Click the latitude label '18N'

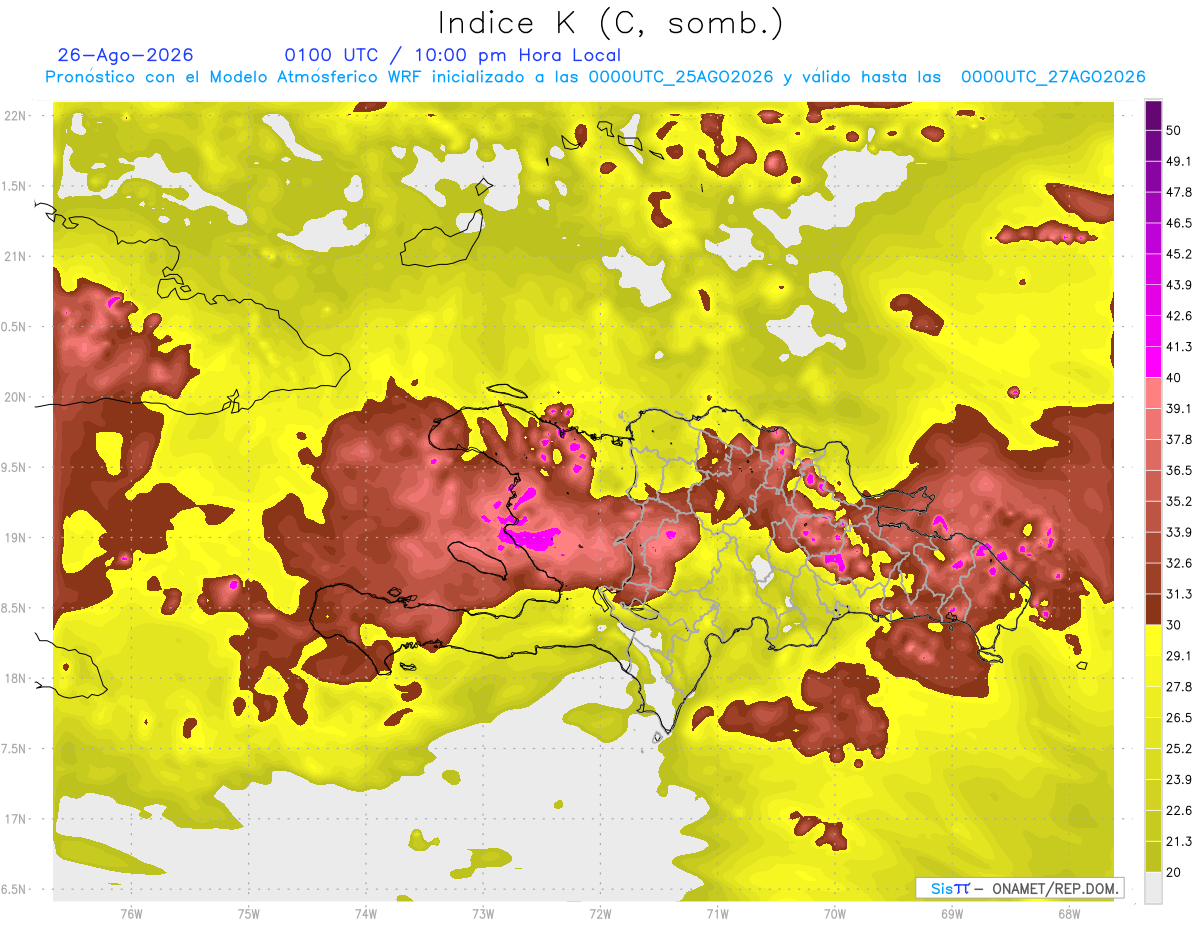17,679
